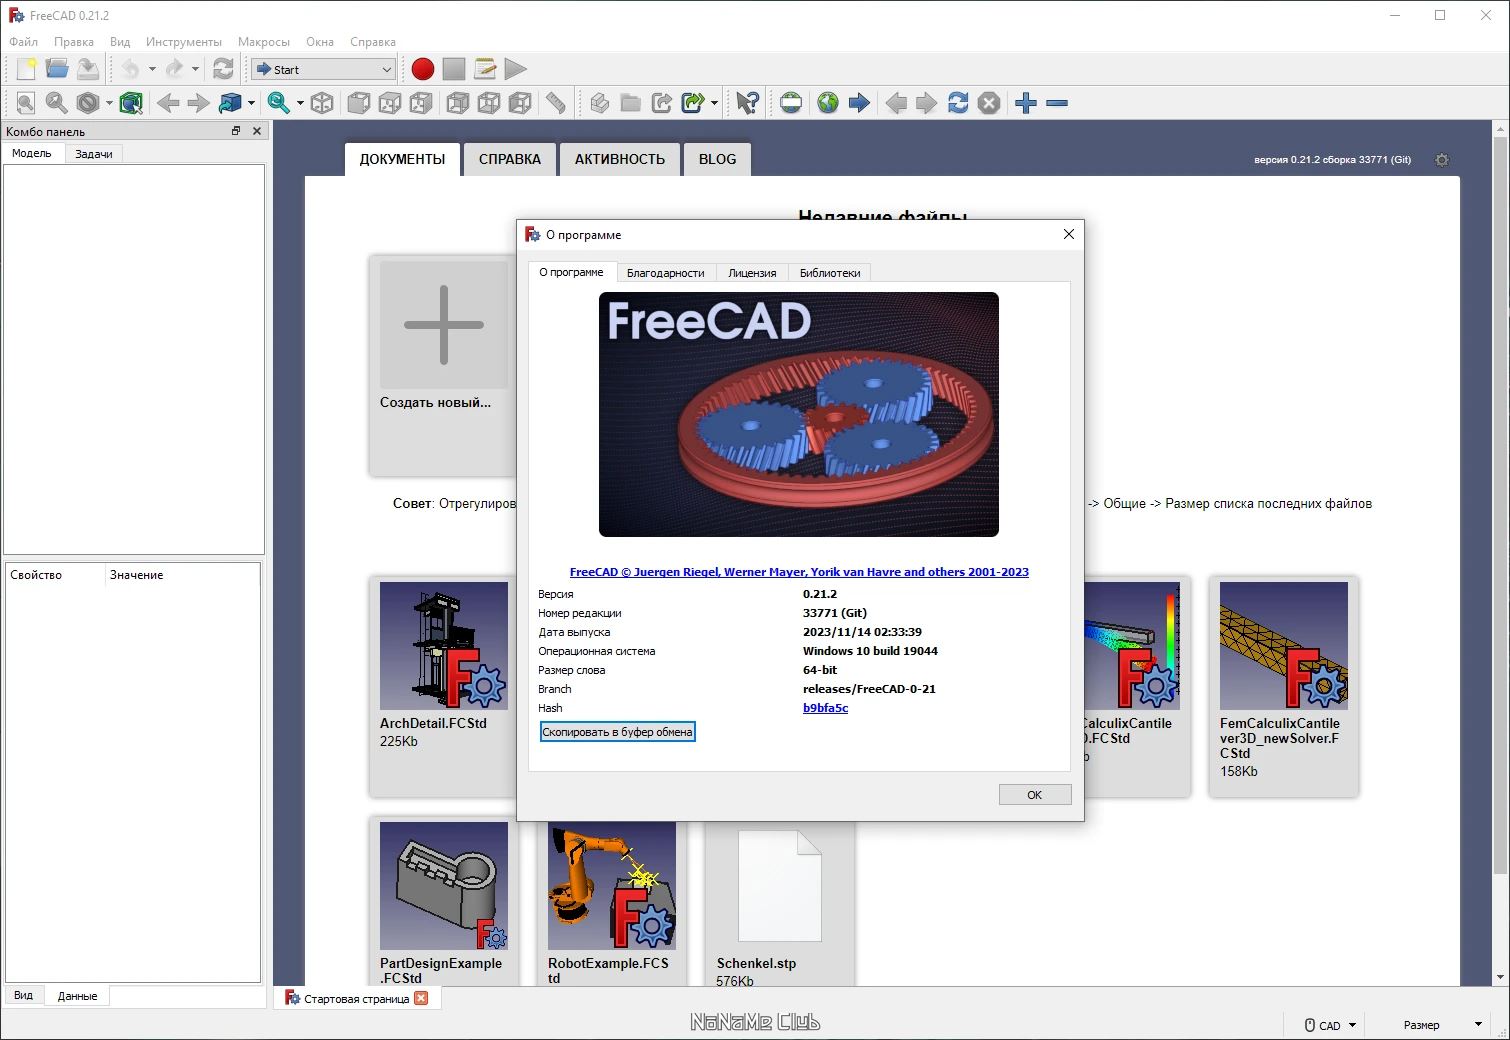Open the Размер units dropdown in status bar
The height and width of the screenshot is (1040, 1510).
[1440, 1025]
